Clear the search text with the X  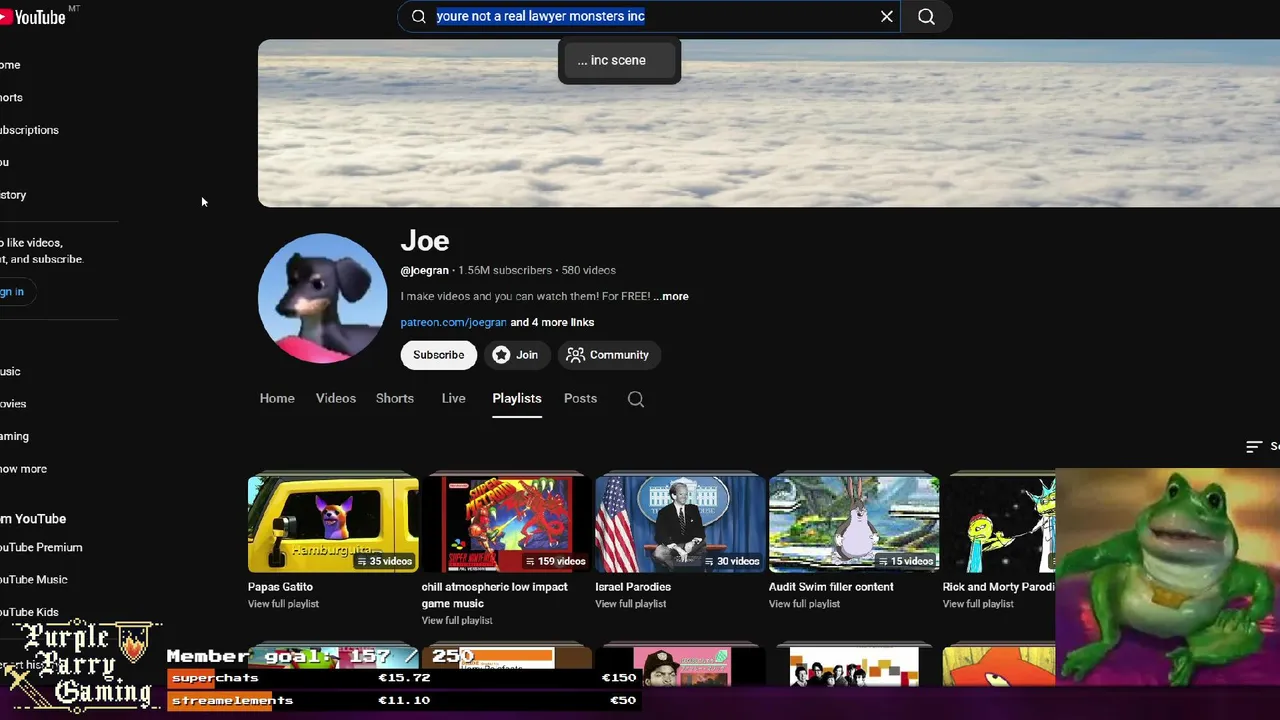tap(886, 16)
